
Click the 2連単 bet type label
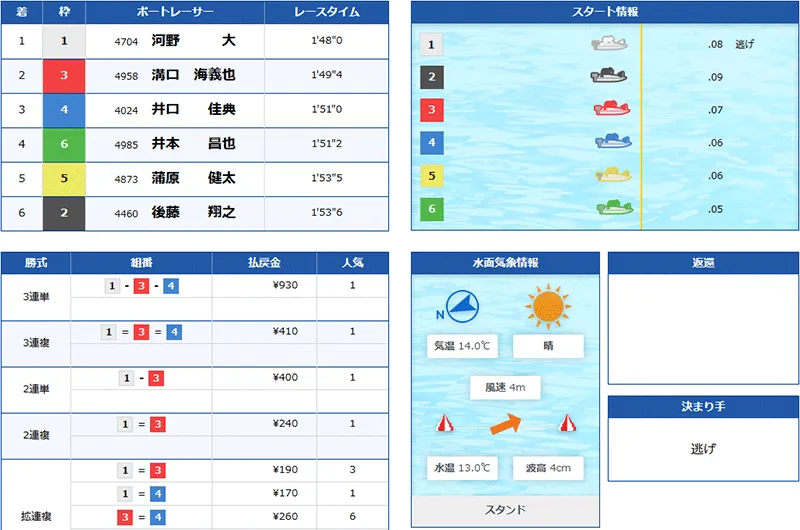click(36, 389)
